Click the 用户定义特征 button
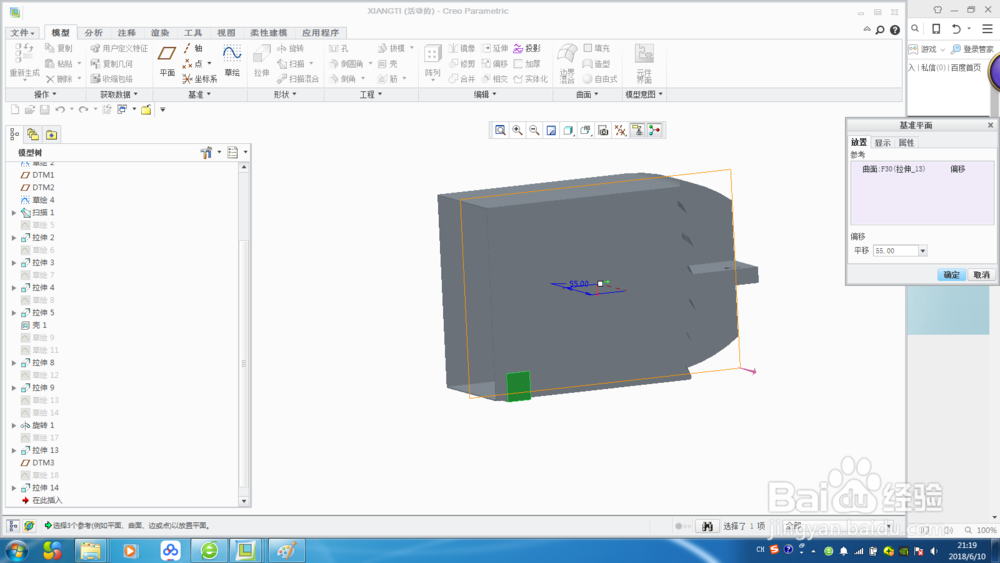 click(119, 48)
